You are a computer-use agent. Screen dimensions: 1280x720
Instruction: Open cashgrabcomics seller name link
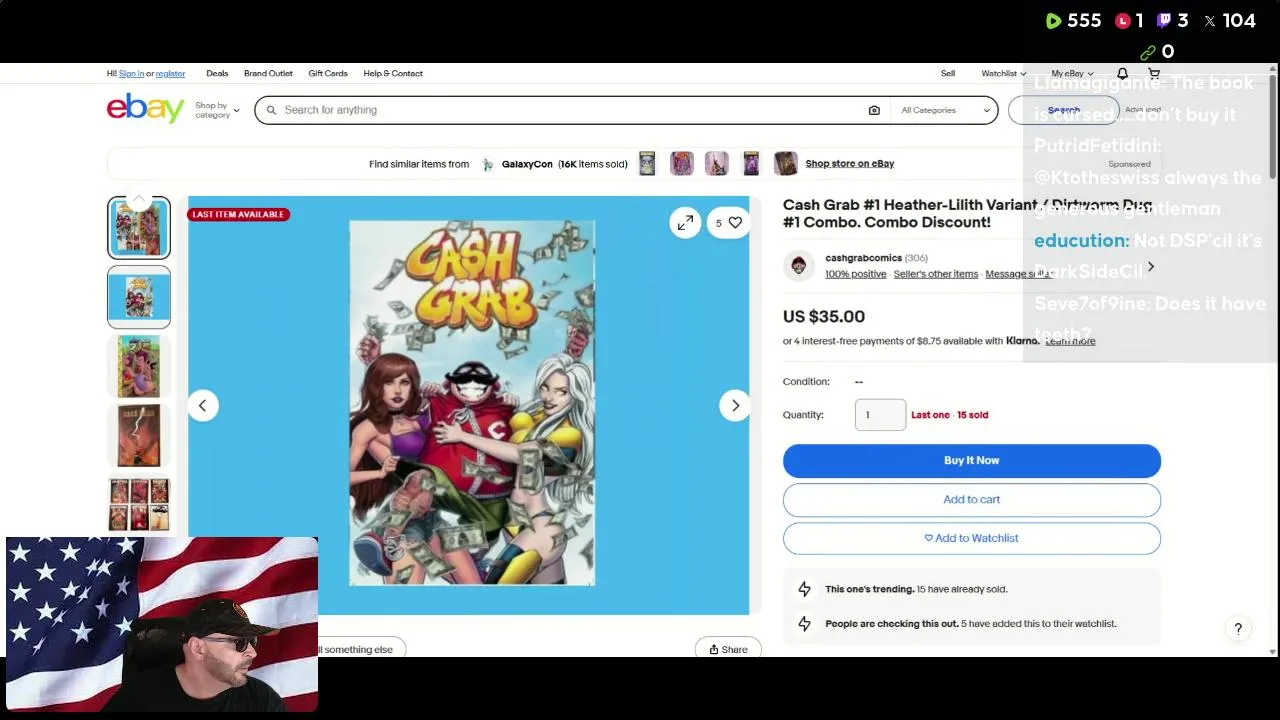coord(863,258)
